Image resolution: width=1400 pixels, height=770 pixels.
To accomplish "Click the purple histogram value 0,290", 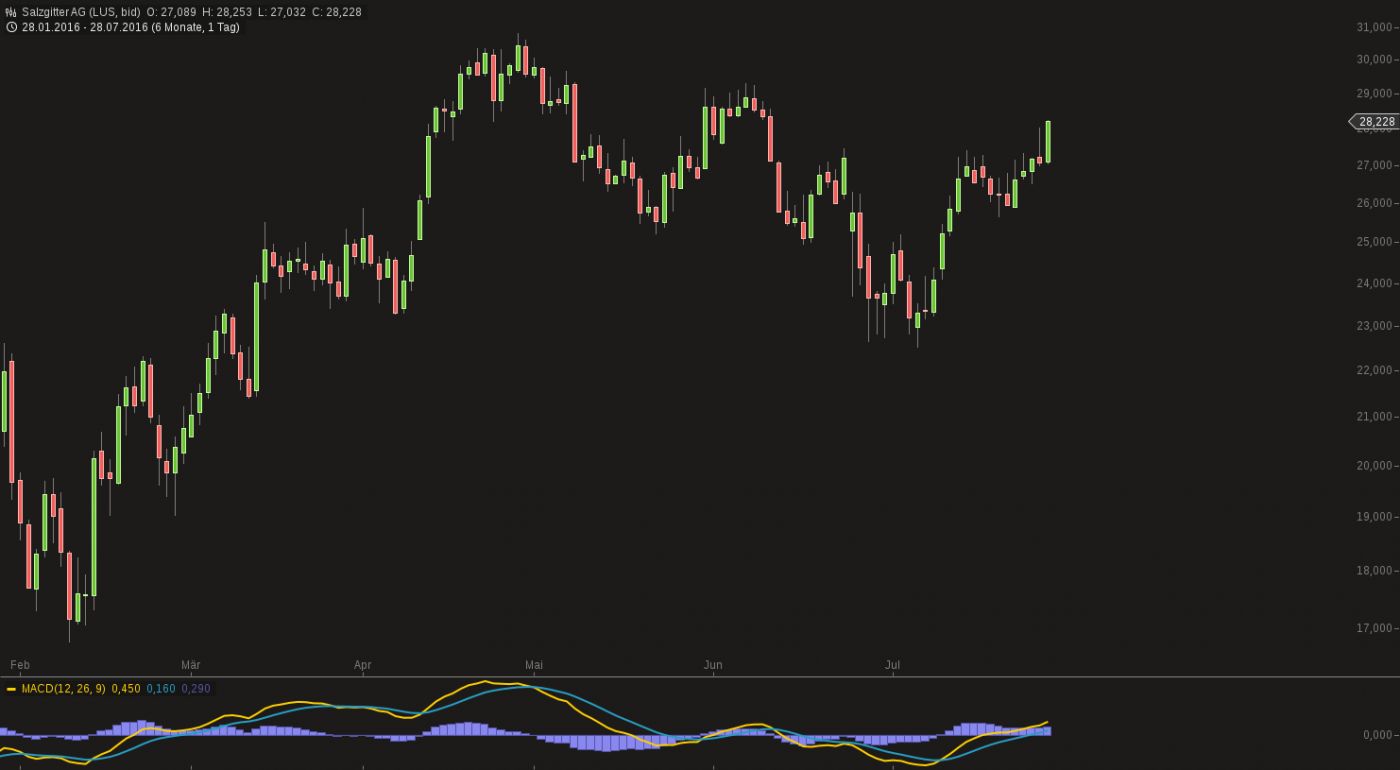I will pyautogui.click(x=196, y=689).
